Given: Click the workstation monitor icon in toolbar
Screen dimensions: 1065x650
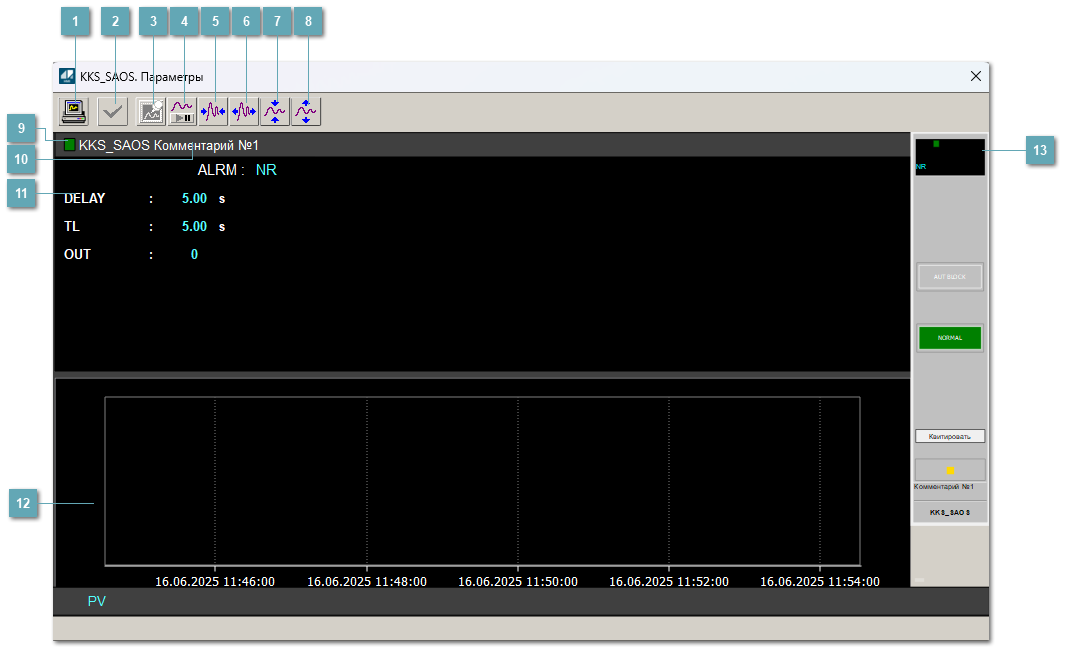Looking at the screenshot, I should coord(74,111).
